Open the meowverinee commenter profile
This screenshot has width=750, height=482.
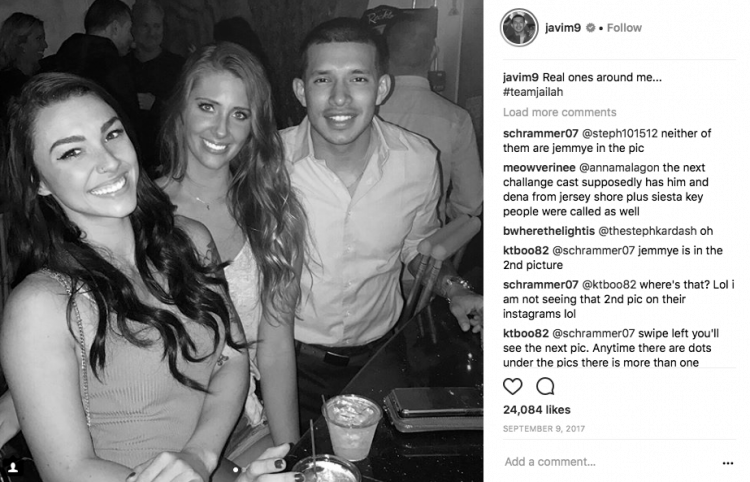(x=539, y=168)
